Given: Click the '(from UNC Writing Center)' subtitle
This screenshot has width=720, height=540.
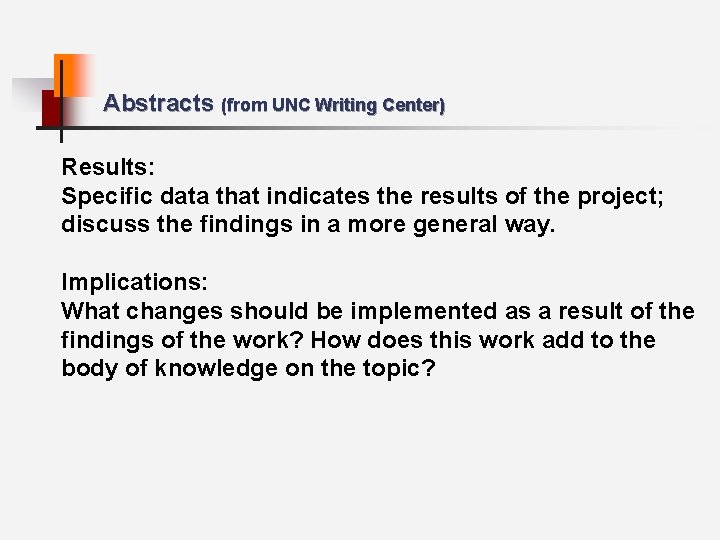Looking at the screenshot, I should click(x=333, y=105).
